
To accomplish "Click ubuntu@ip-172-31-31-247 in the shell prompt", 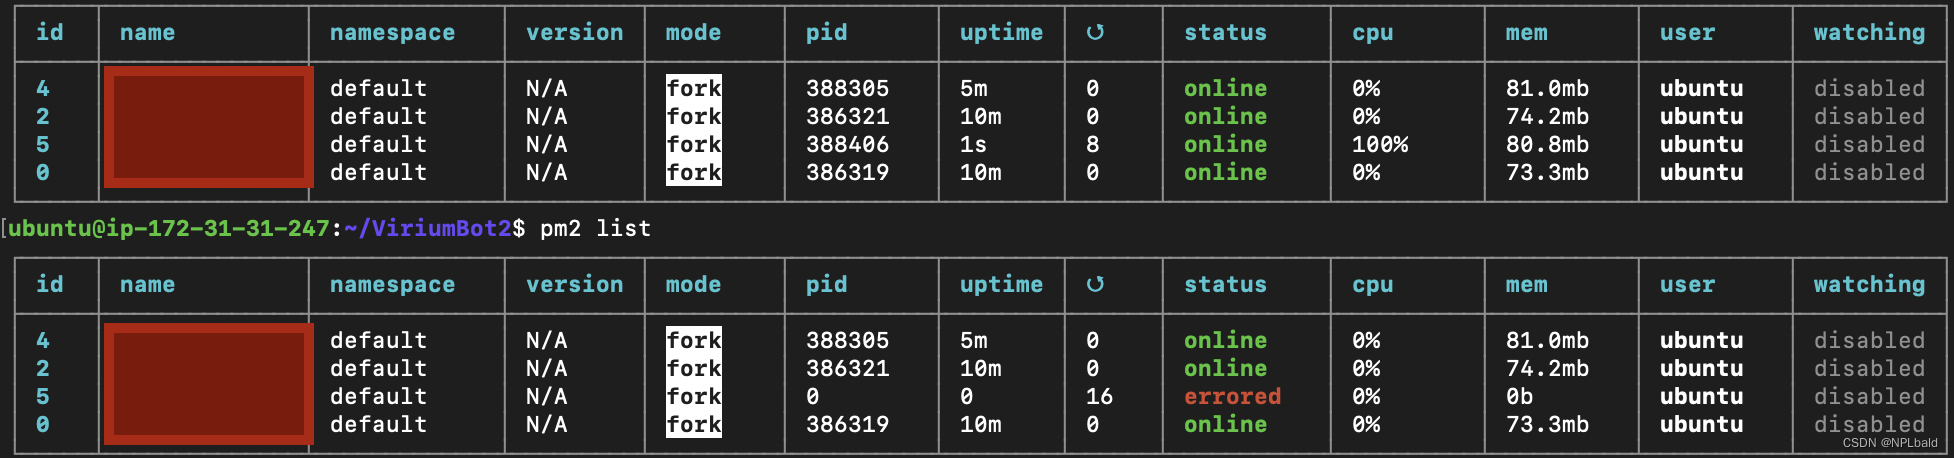I will click(x=169, y=228).
